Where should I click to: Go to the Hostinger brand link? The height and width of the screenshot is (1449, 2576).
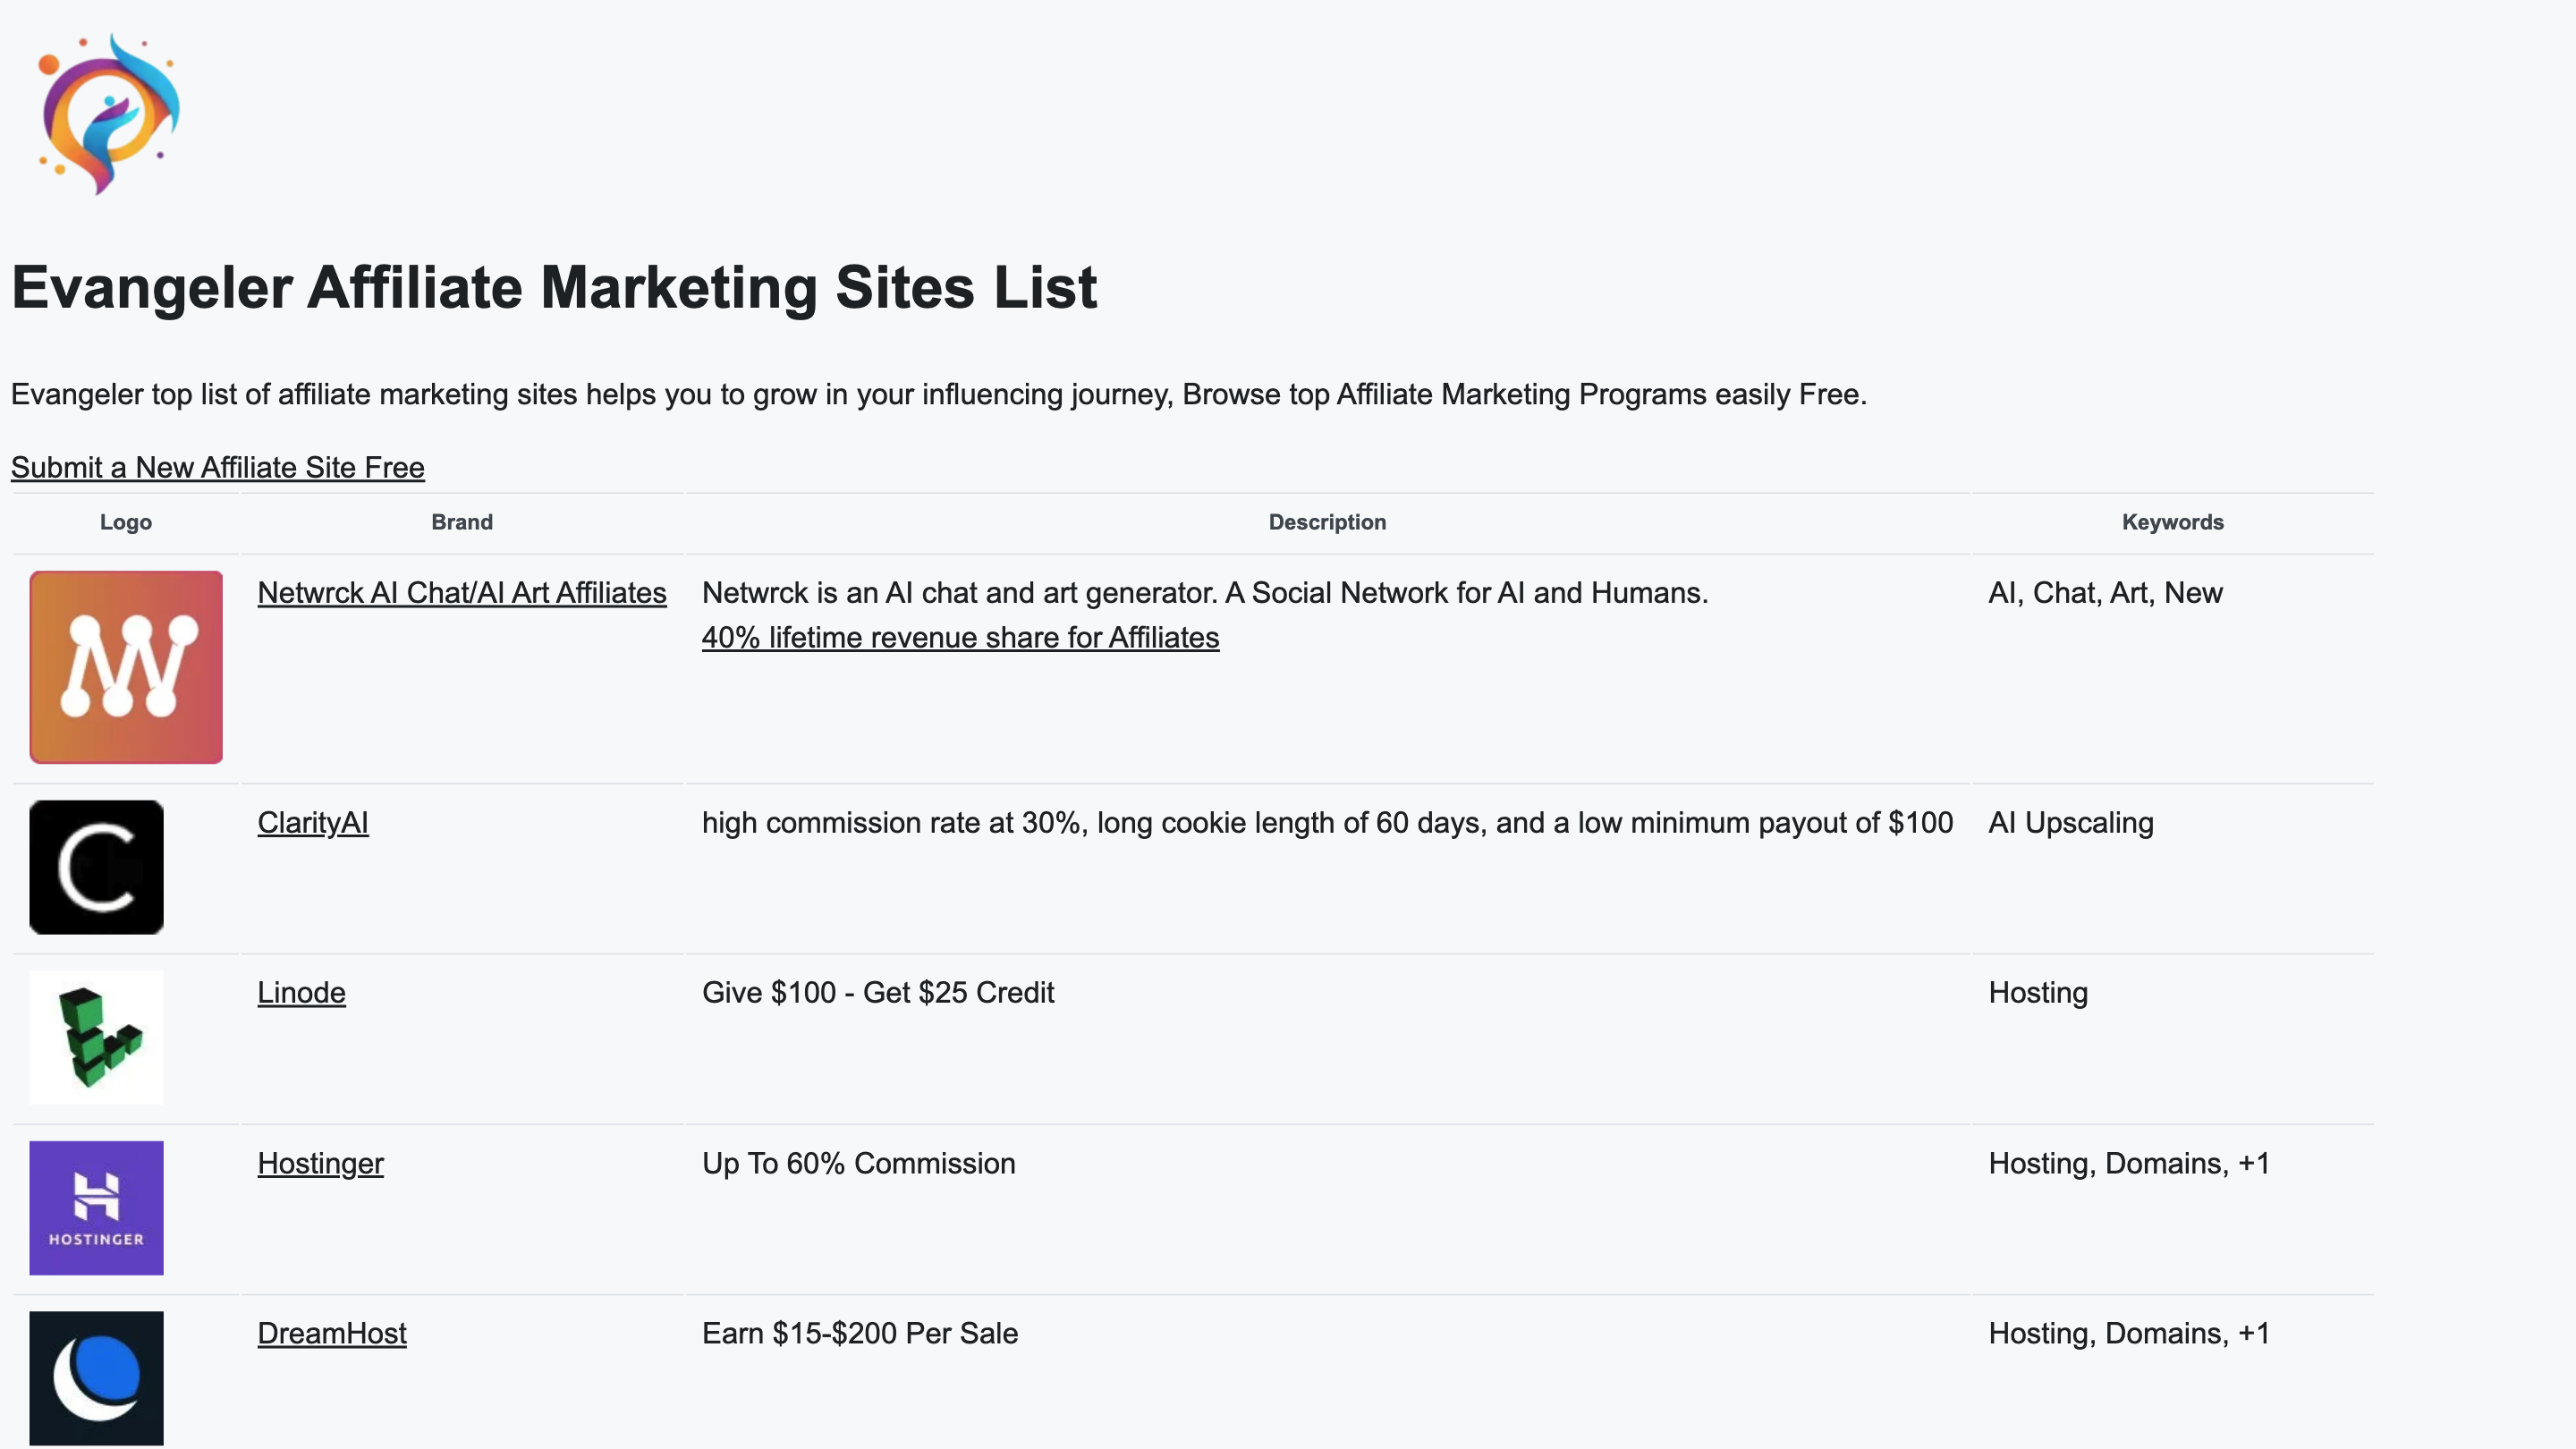[x=320, y=1163]
